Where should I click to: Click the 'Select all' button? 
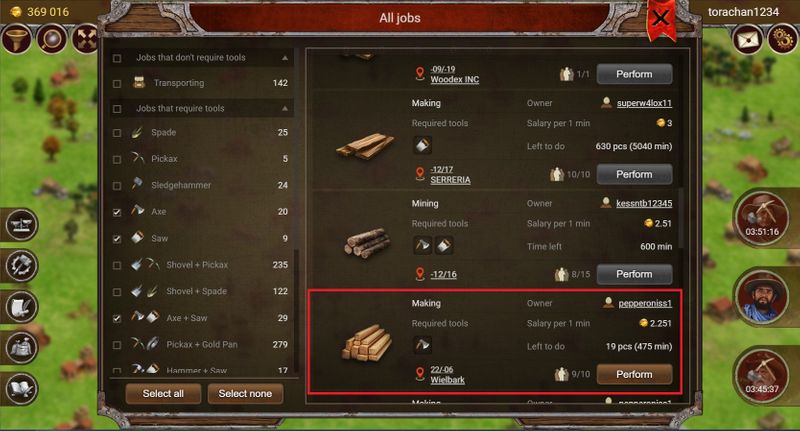[163, 394]
